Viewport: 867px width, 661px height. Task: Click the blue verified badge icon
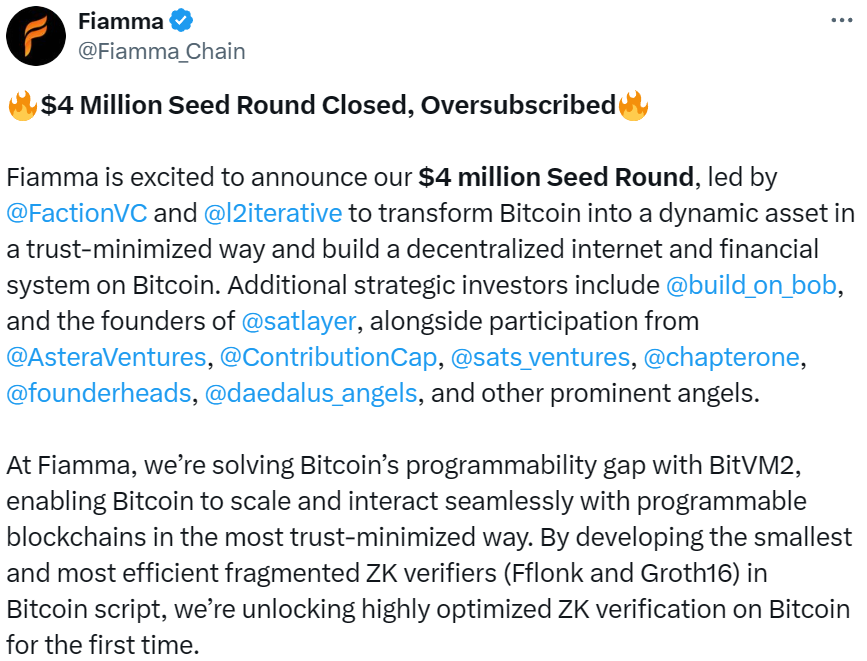181,19
